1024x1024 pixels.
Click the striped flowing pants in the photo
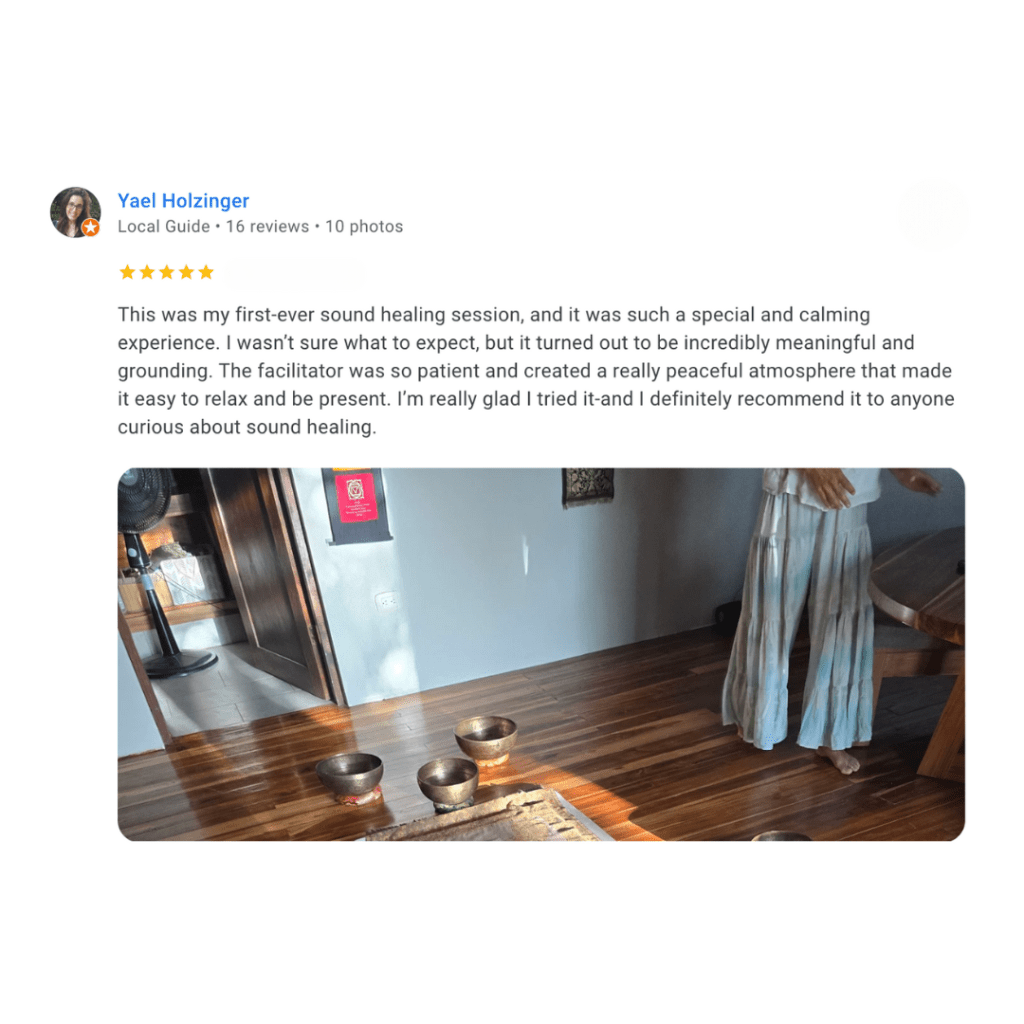800,620
